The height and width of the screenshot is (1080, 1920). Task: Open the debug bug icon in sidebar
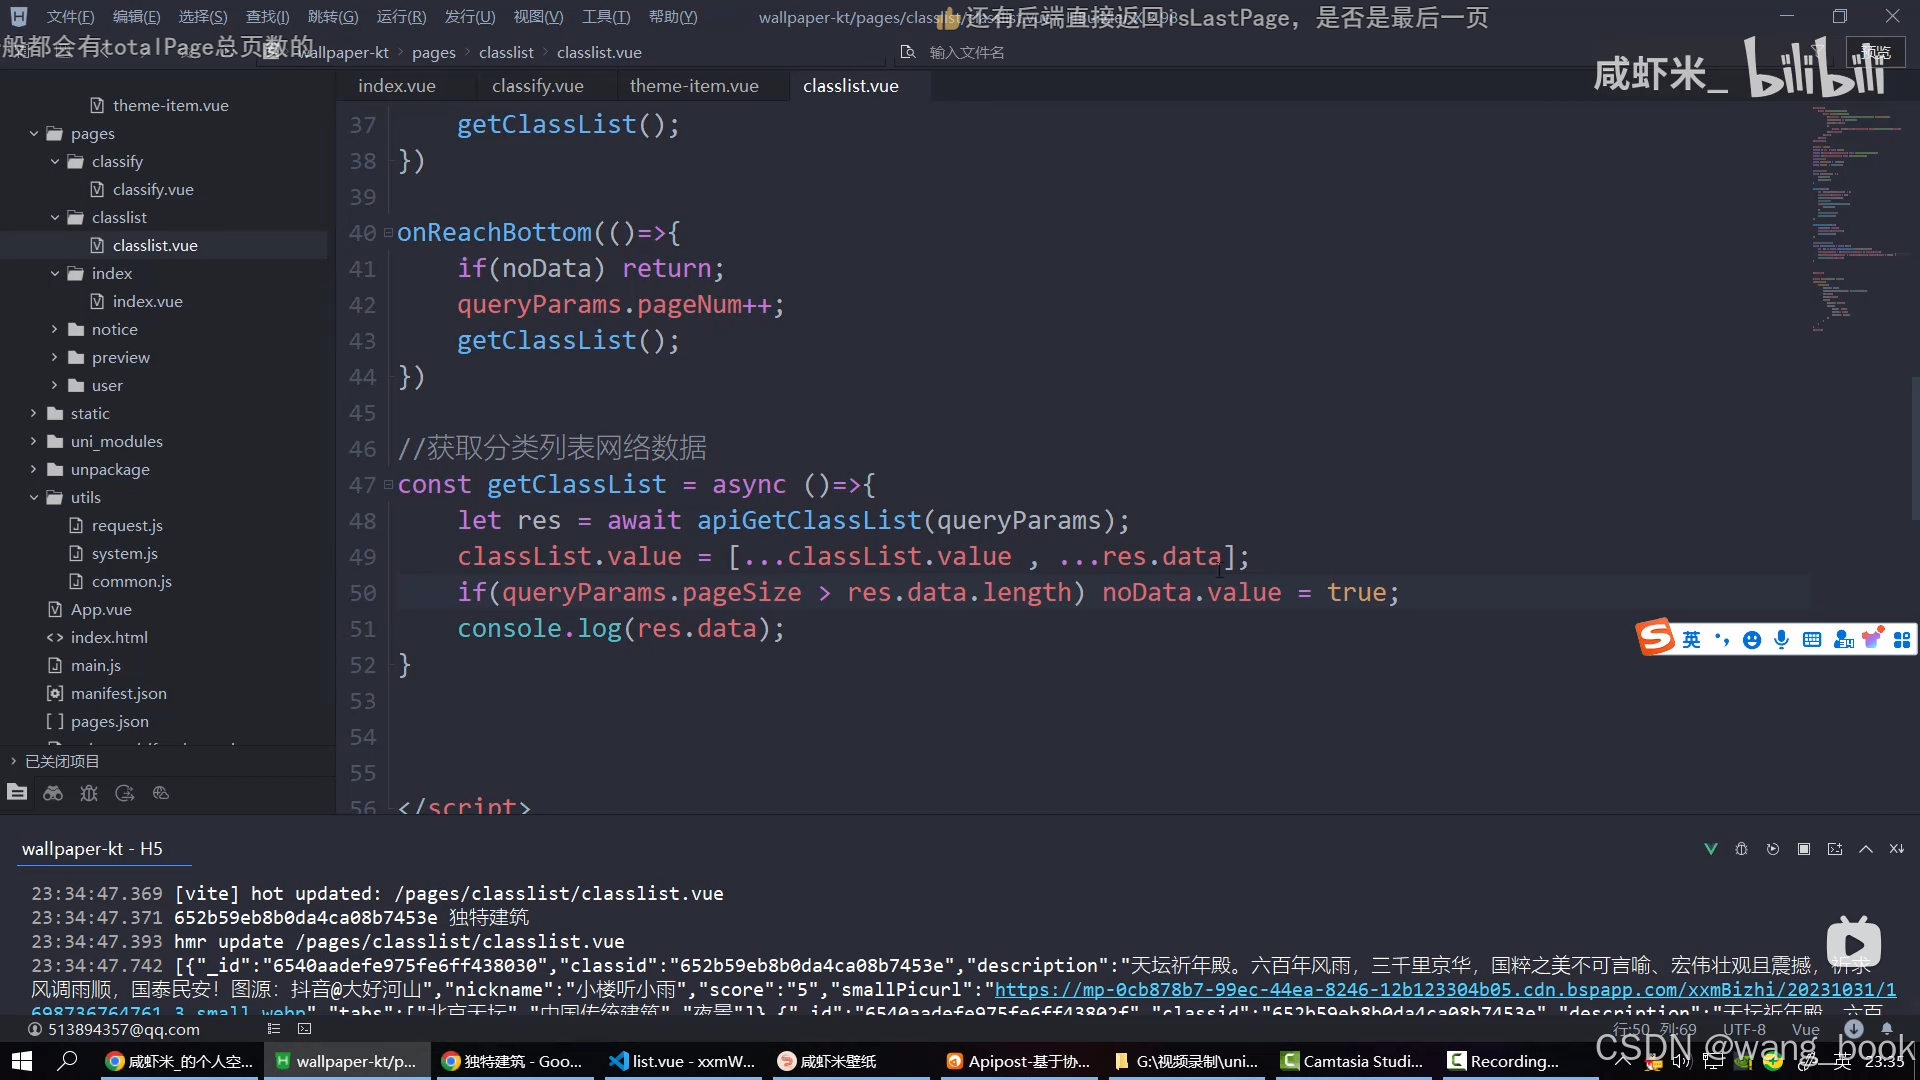[x=89, y=793]
